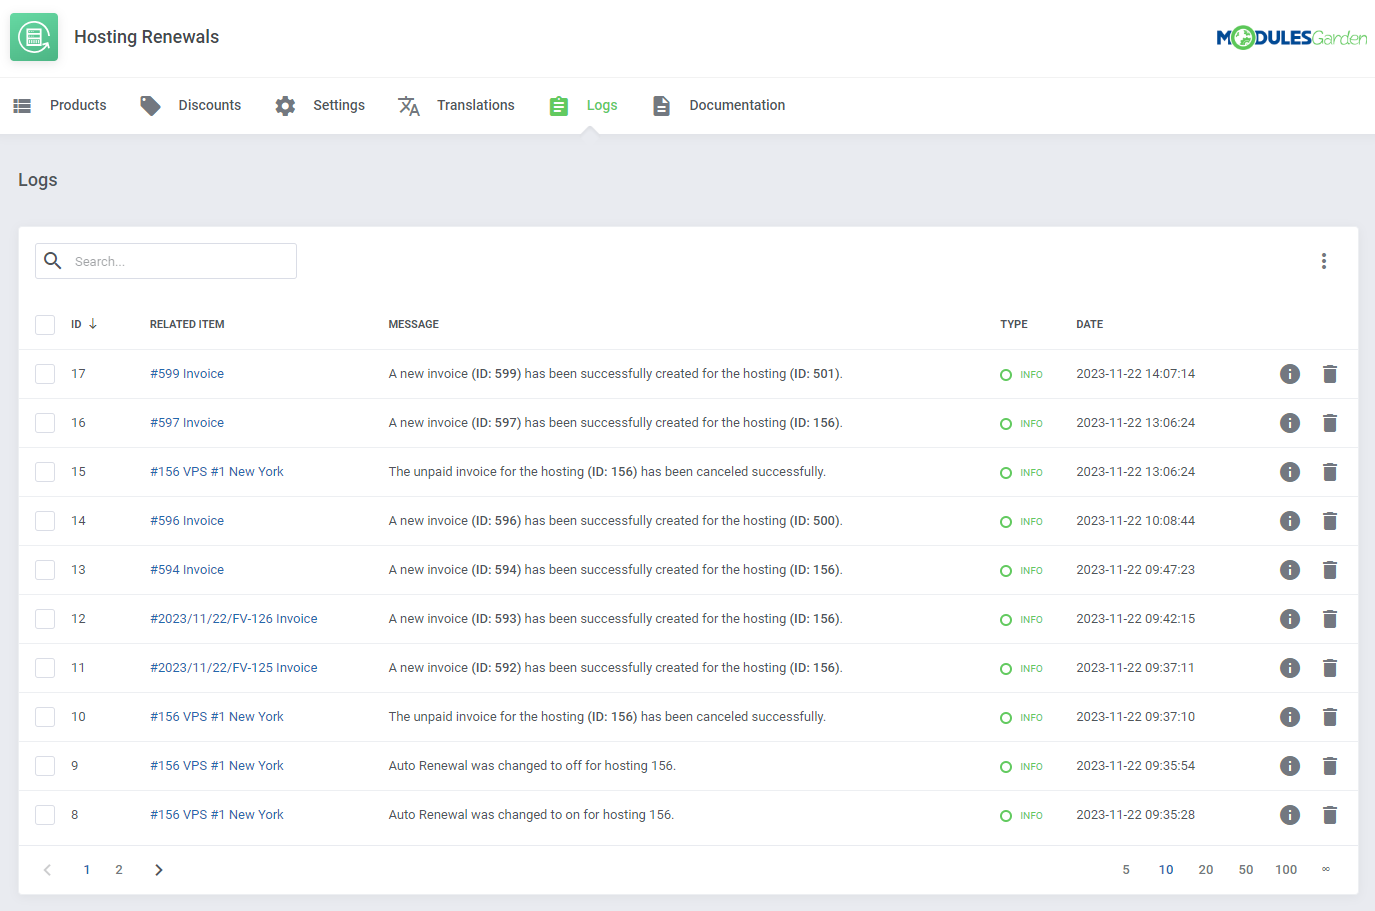Jump to page 2 of logs
The image size is (1375, 911).
coord(119,870)
